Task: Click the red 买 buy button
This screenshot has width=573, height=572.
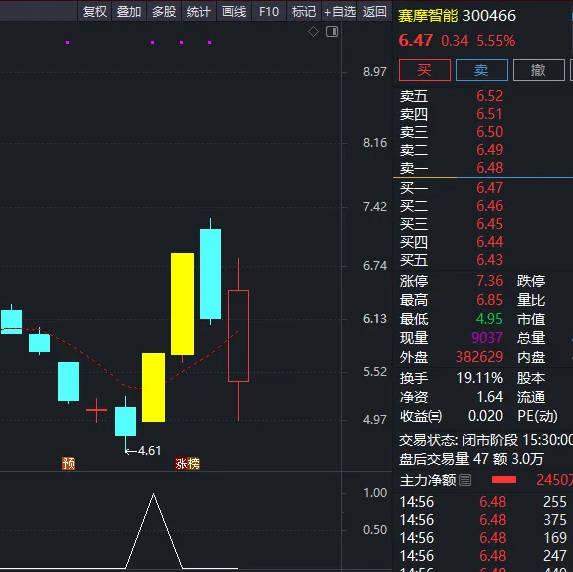Action: click(x=425, y=70)
